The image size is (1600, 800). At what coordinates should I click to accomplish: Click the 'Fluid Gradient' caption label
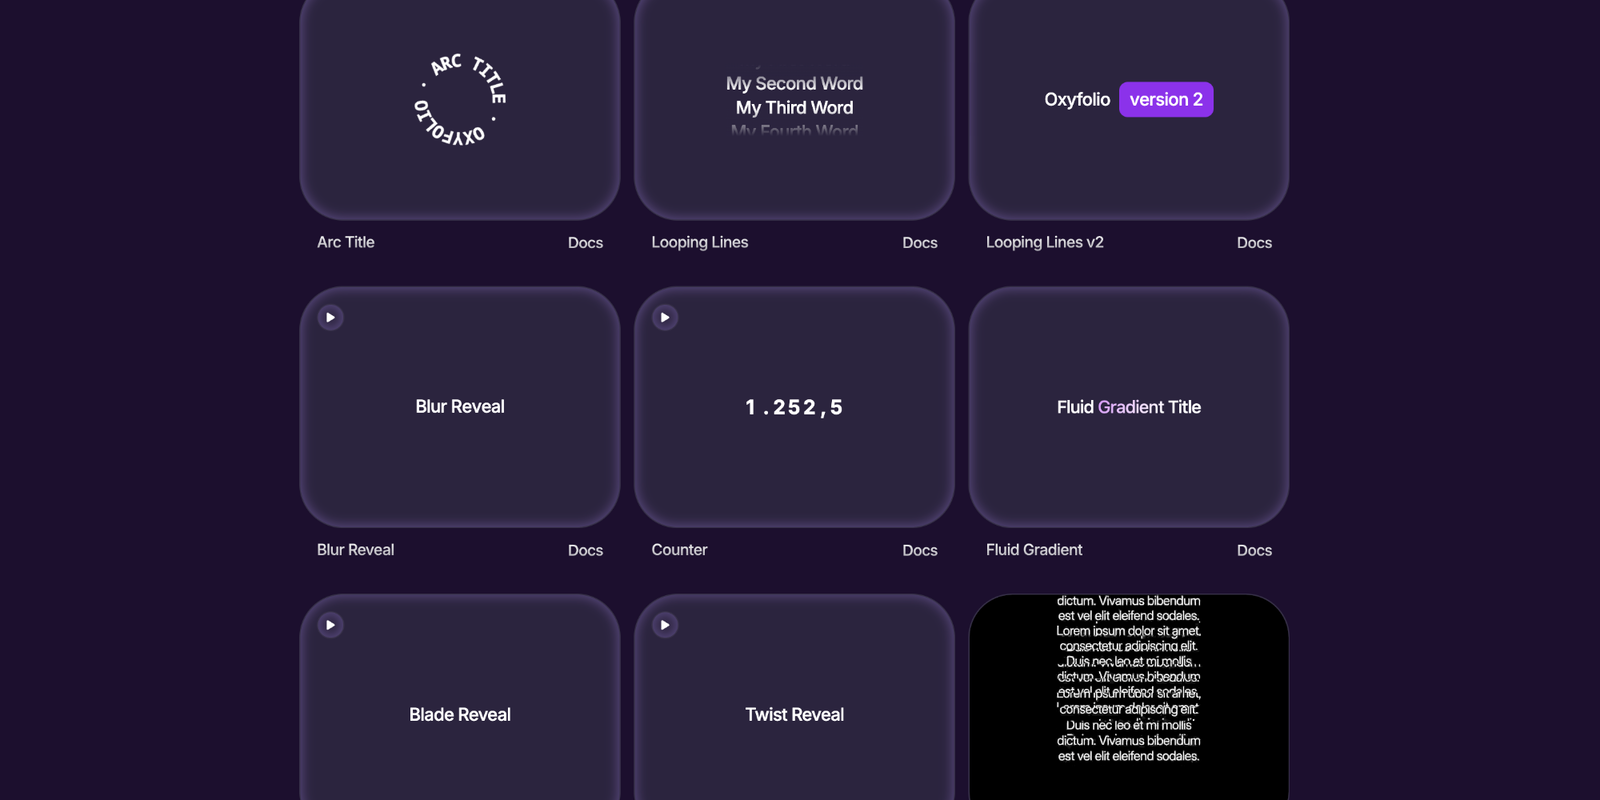1034,550
